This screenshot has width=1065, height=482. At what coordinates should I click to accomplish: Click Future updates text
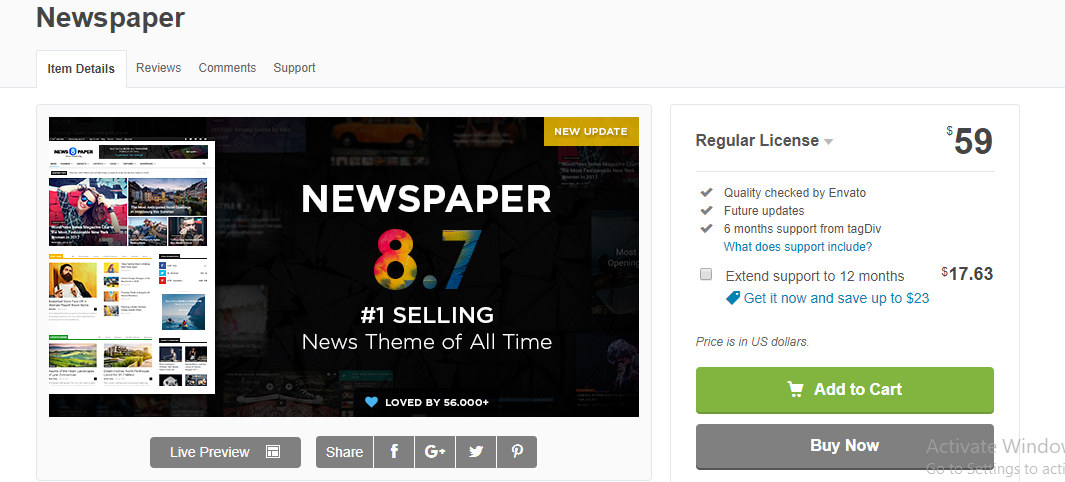pyautogui.click(x=763, y=211)
